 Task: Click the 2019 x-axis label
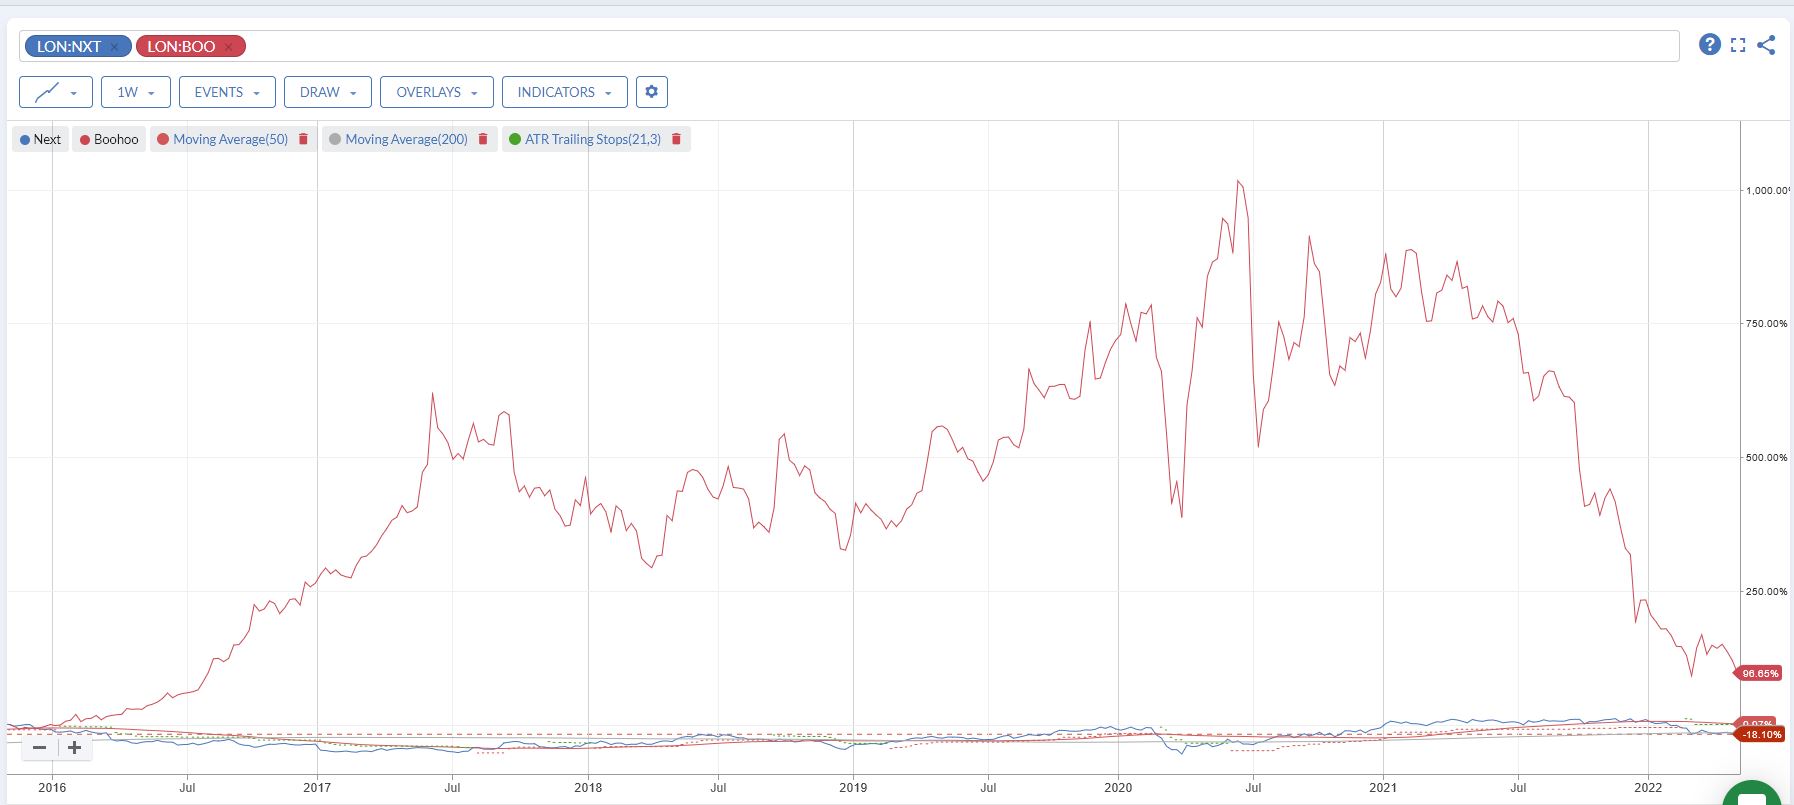tap(853, 787)
